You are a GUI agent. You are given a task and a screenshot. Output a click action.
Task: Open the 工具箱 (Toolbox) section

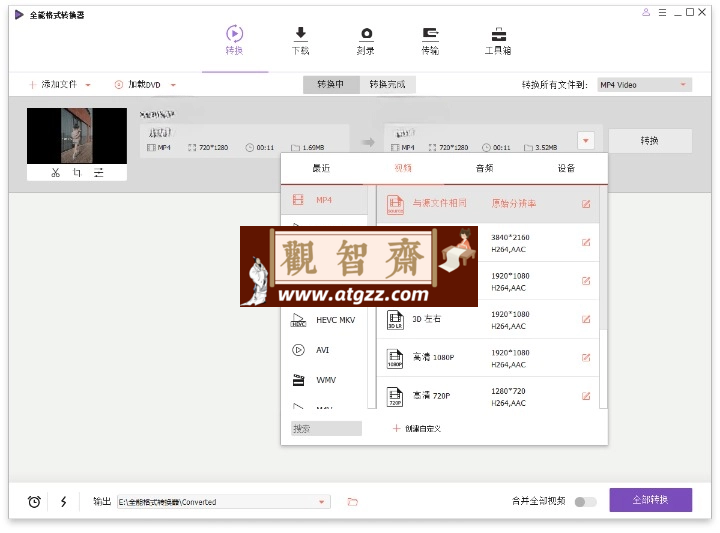coord(498,40)
